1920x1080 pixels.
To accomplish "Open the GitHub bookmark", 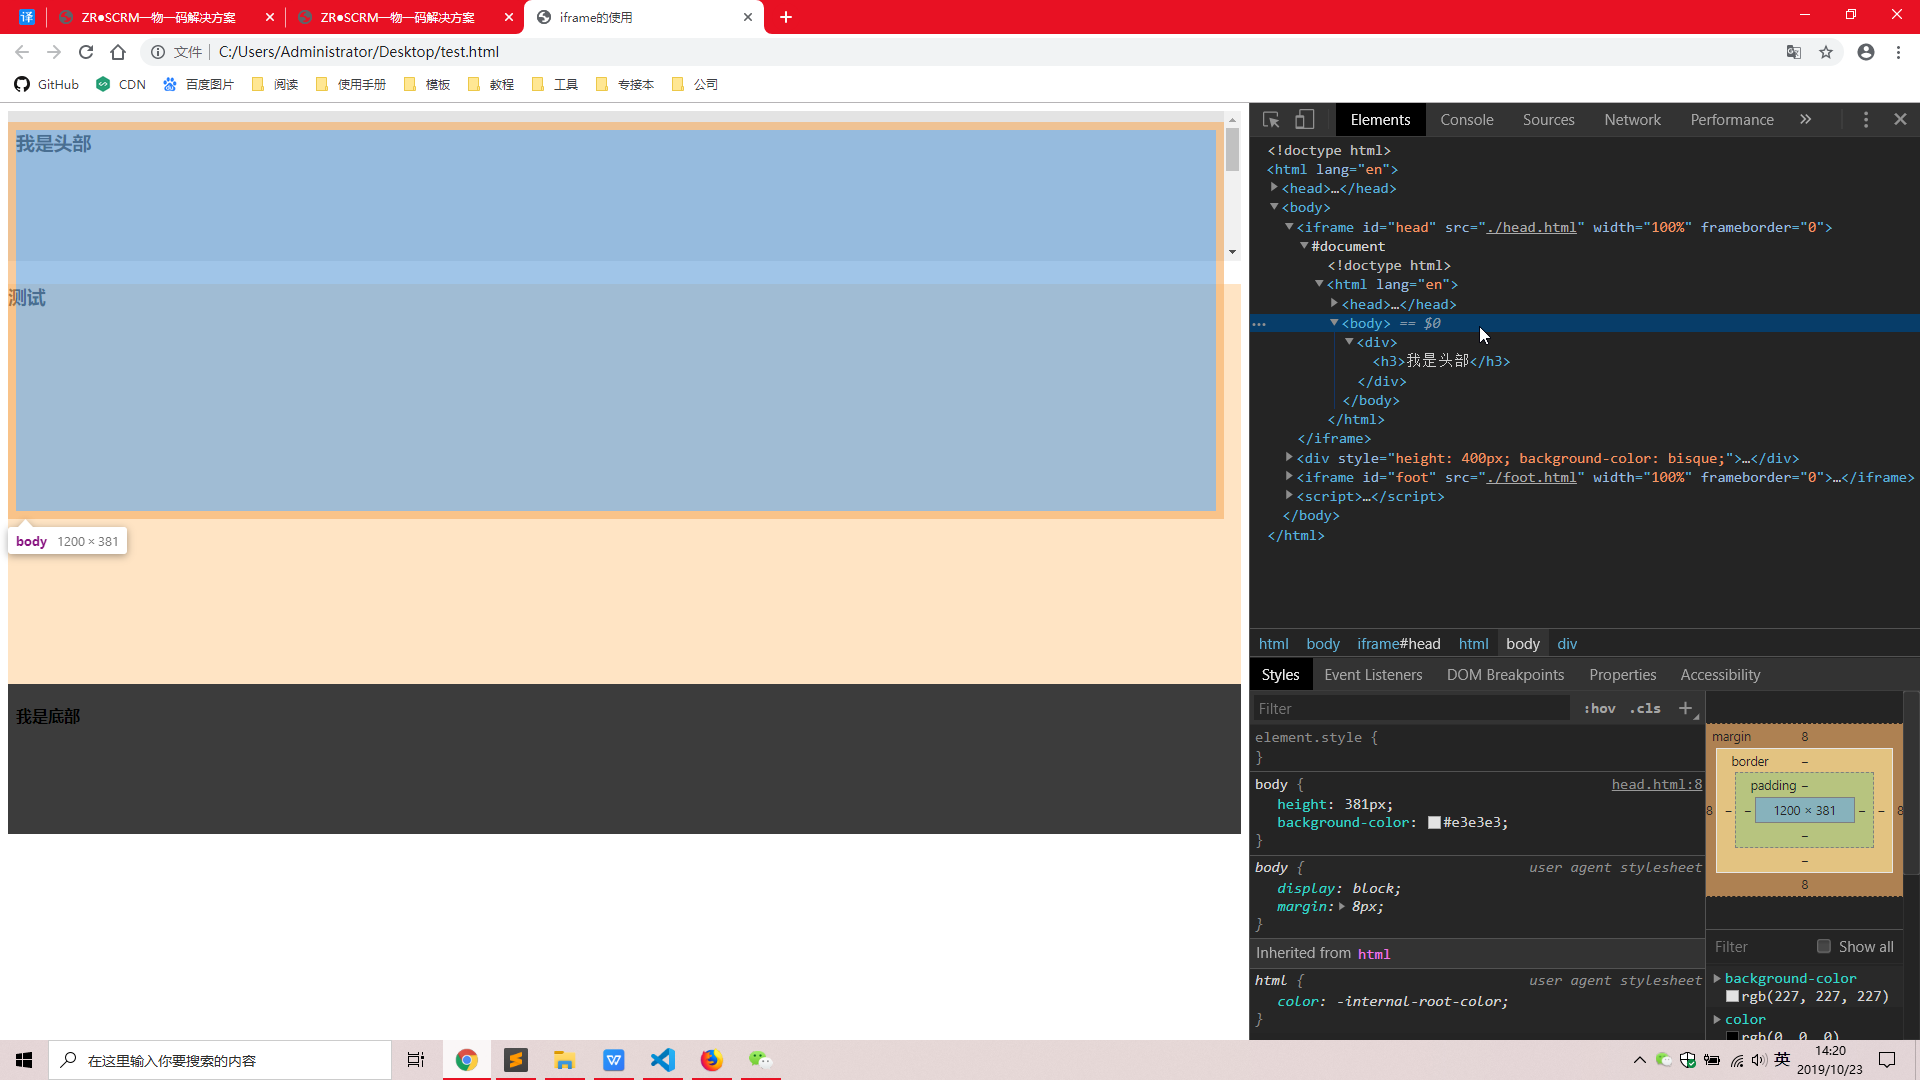I will click(47, 85).
